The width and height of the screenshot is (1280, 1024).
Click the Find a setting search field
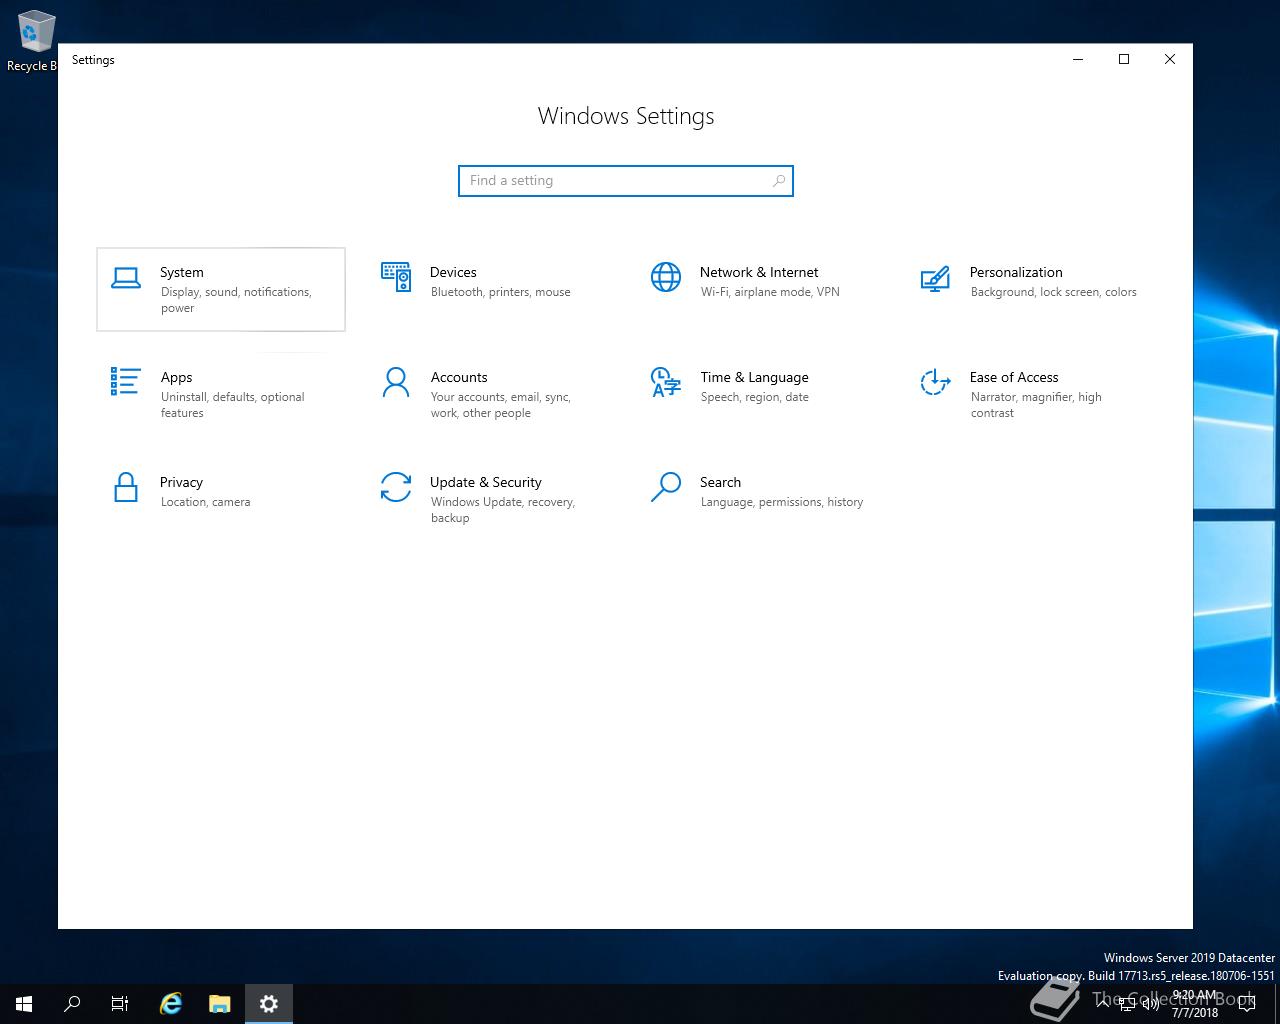tap(626, 181)
